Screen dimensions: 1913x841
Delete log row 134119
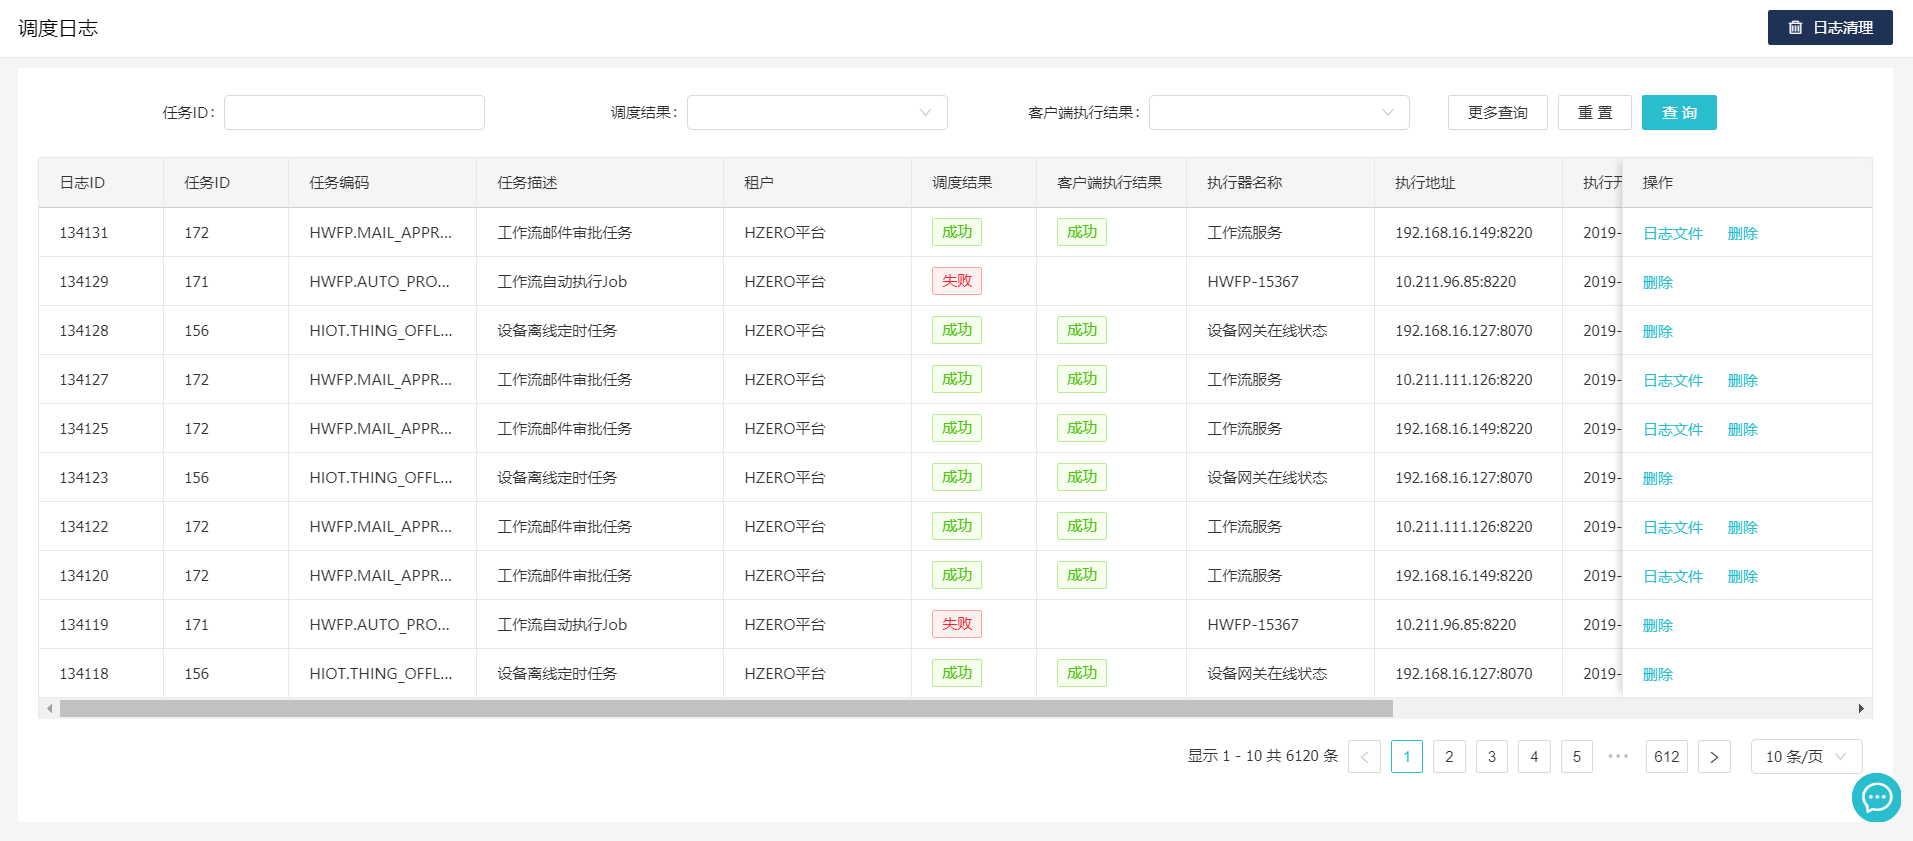pyautogui.click(x=1657, y=625)
